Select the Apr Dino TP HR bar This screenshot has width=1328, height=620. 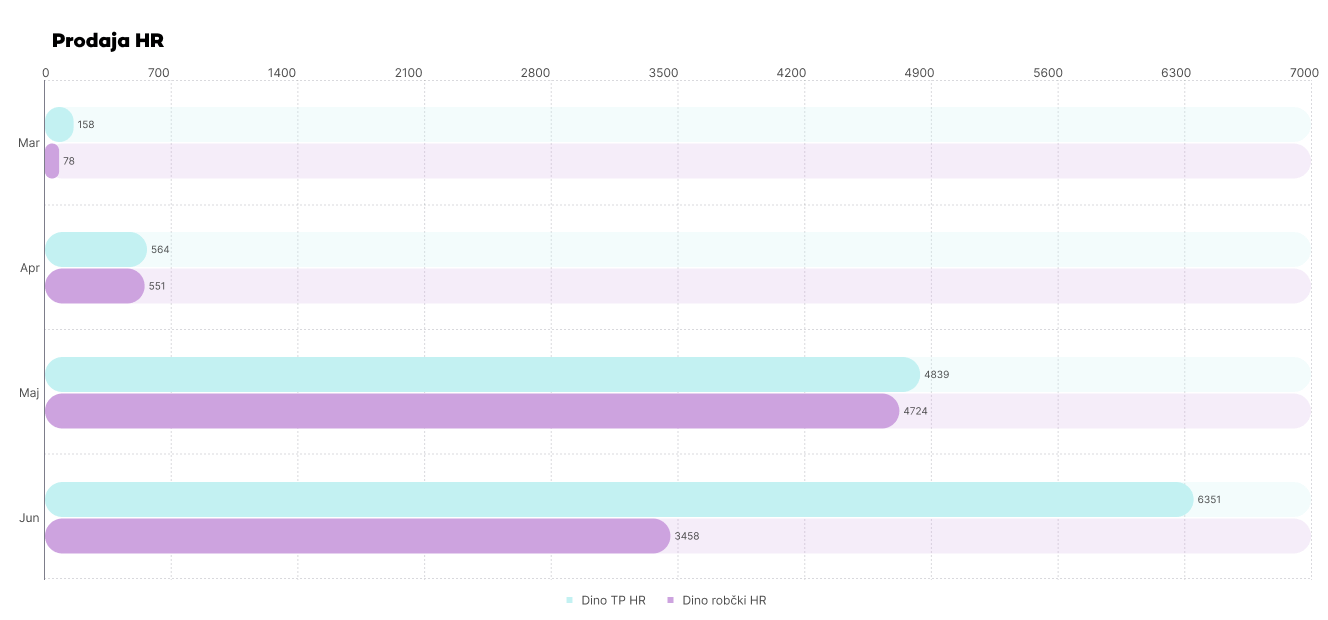coord(95,249)
